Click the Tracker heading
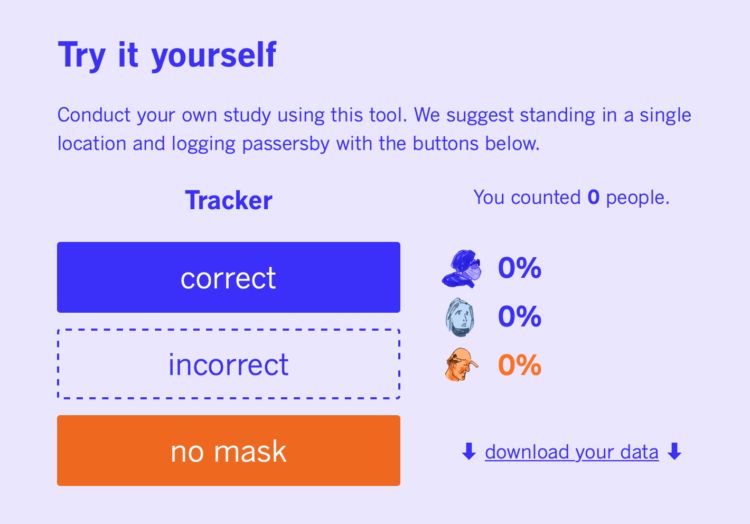Screen dimensions: 750x524 tap(229, 200)
